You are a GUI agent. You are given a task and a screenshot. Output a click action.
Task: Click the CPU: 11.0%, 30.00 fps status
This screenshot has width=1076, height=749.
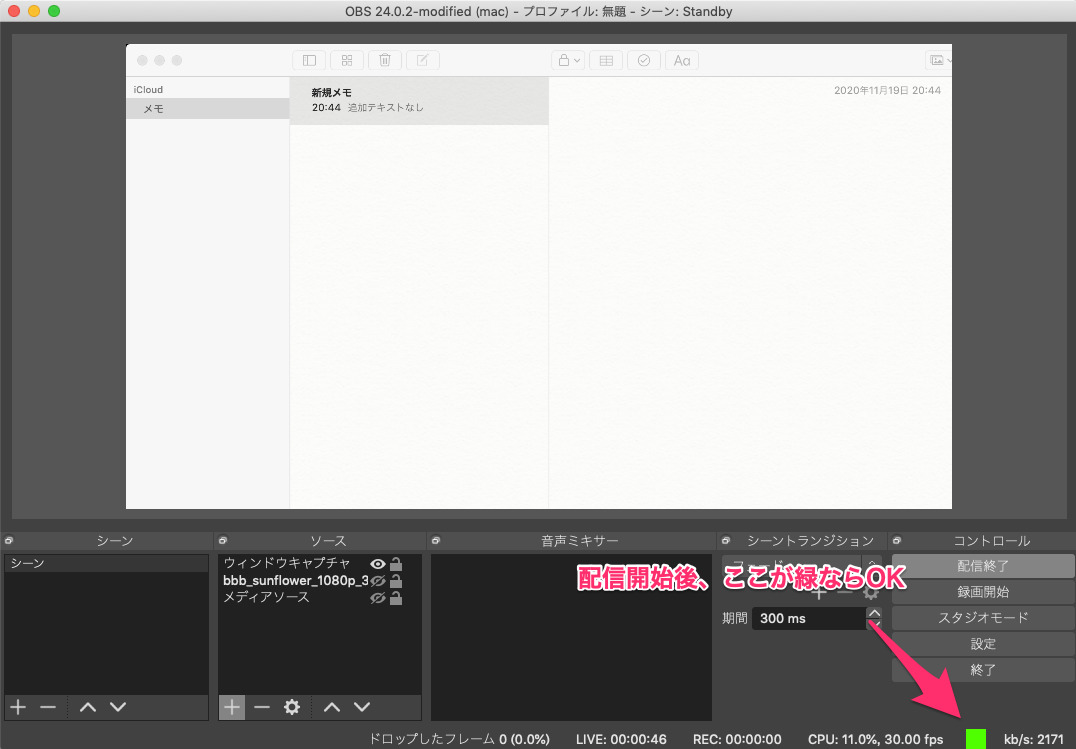[x=876, y=739]
